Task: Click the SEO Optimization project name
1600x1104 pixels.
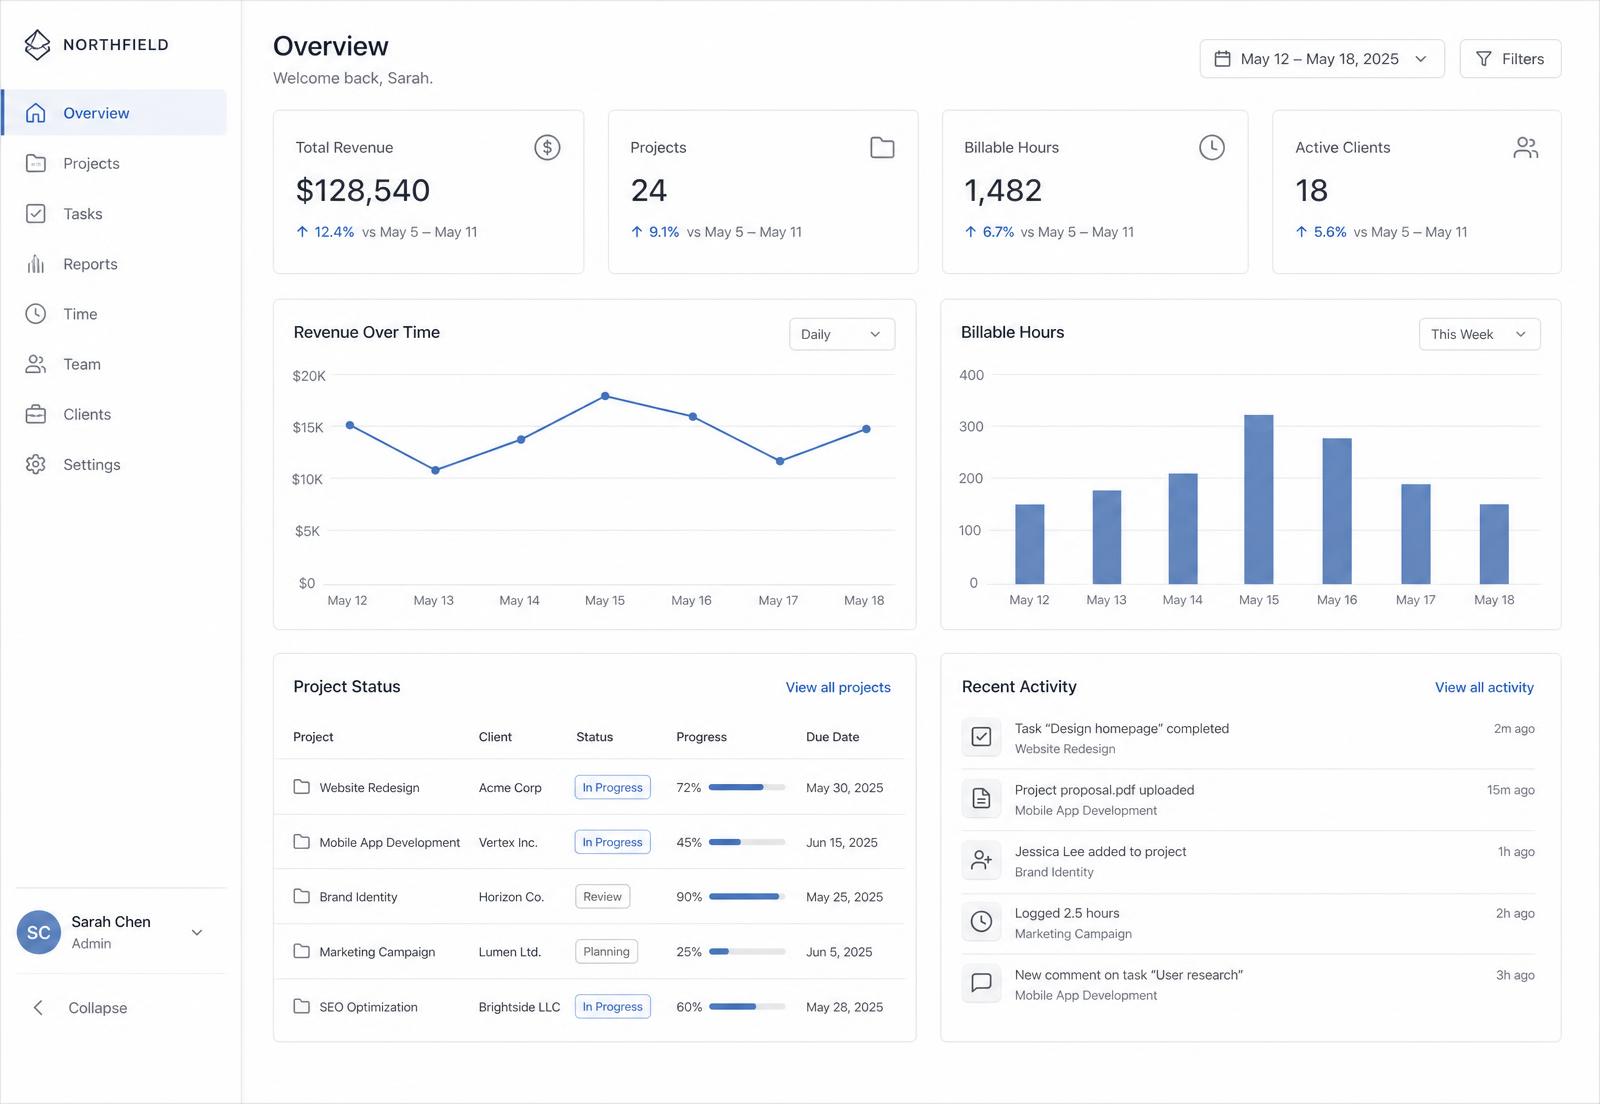Action: (368, 1007)
